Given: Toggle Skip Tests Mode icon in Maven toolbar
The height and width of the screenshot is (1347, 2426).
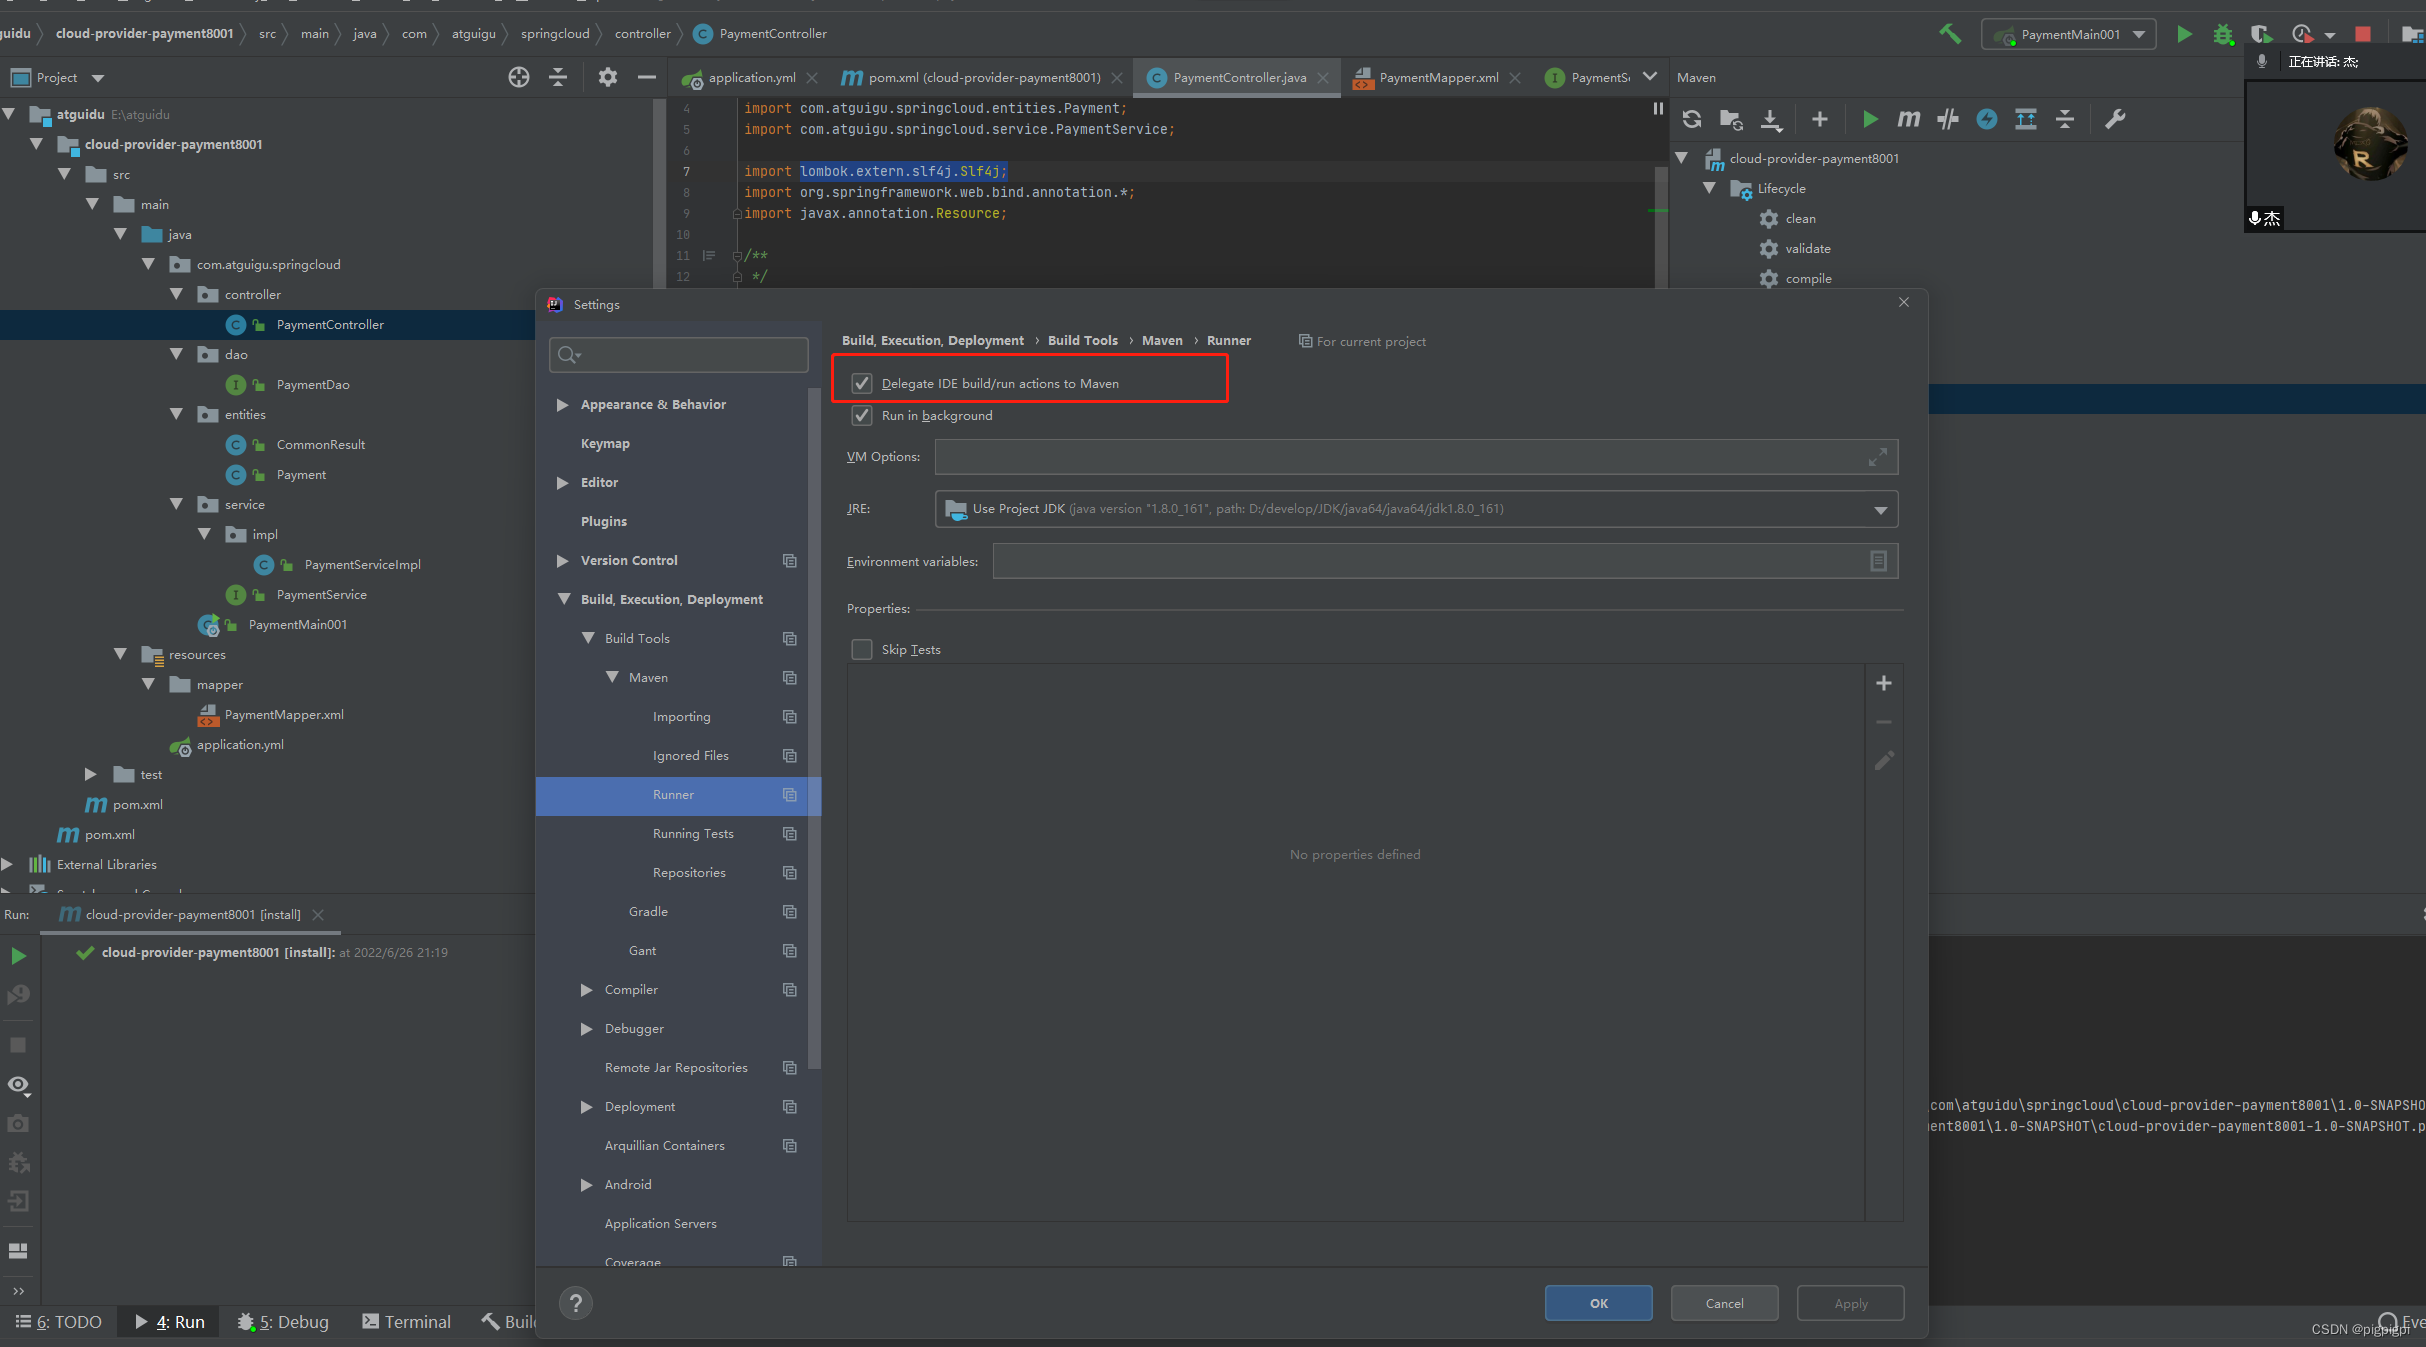Looking at the screenshot, I should [x=1987, y=119].
